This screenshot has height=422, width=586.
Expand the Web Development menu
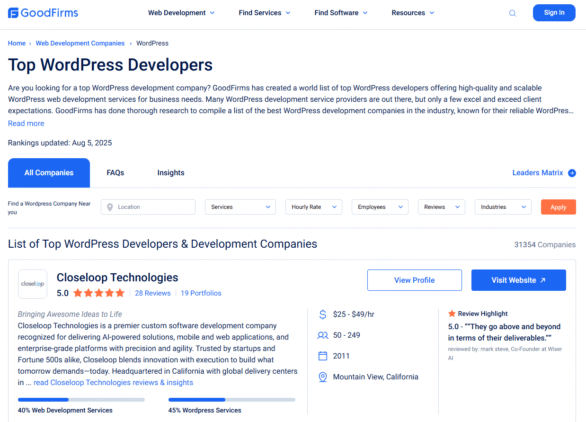pyautogui.click(x=181, y=13)
